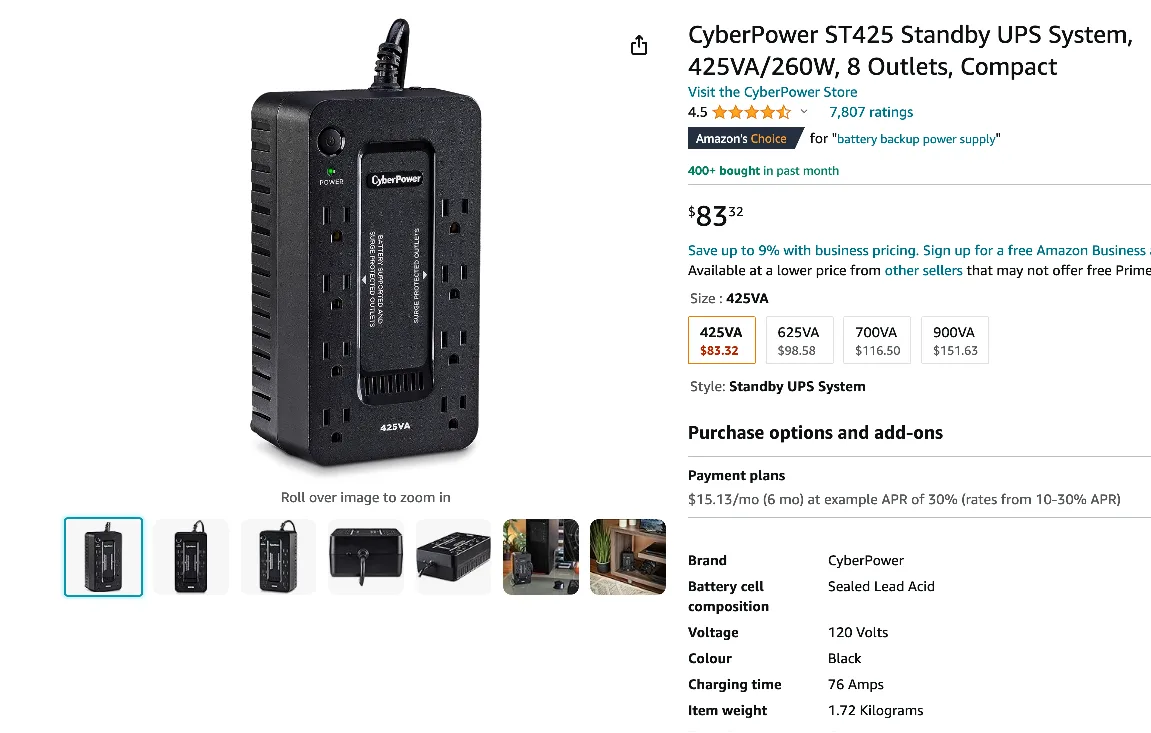Select the desk setup lifestyle thumbnail
This screenshot has height=733, width=1151.
pos(540,557)
